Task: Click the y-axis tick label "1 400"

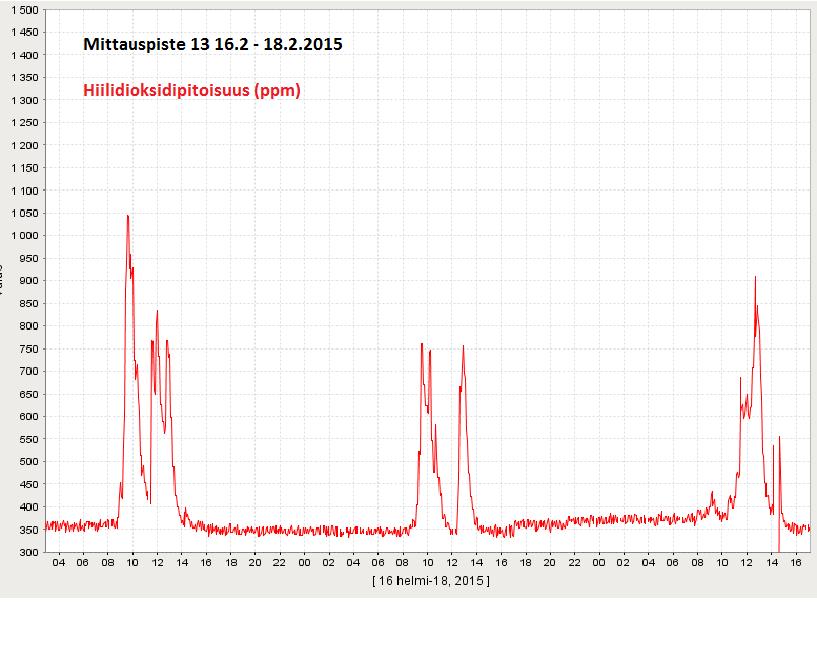Action: coord(24,55)
